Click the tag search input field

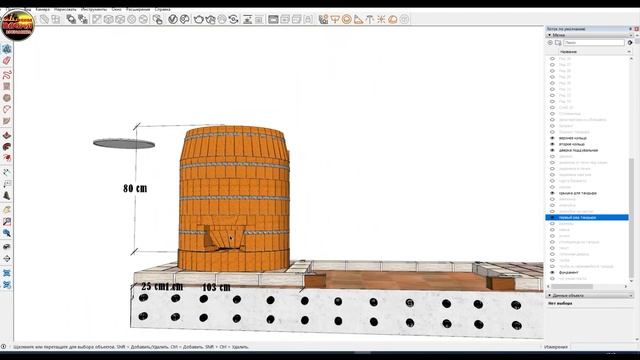pyautogui.click(x=594, y=42)
